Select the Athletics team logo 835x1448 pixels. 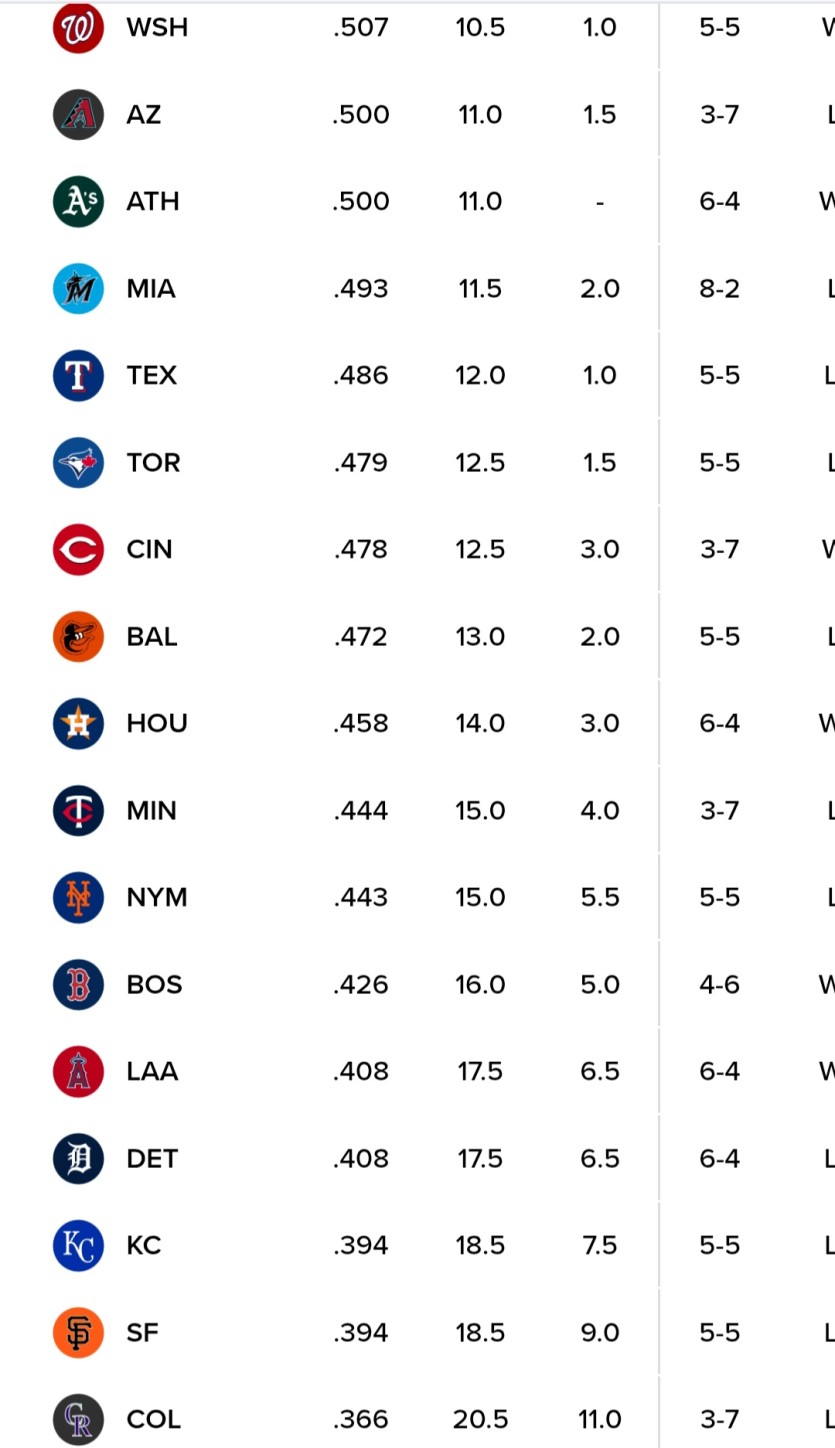point(78,201)
